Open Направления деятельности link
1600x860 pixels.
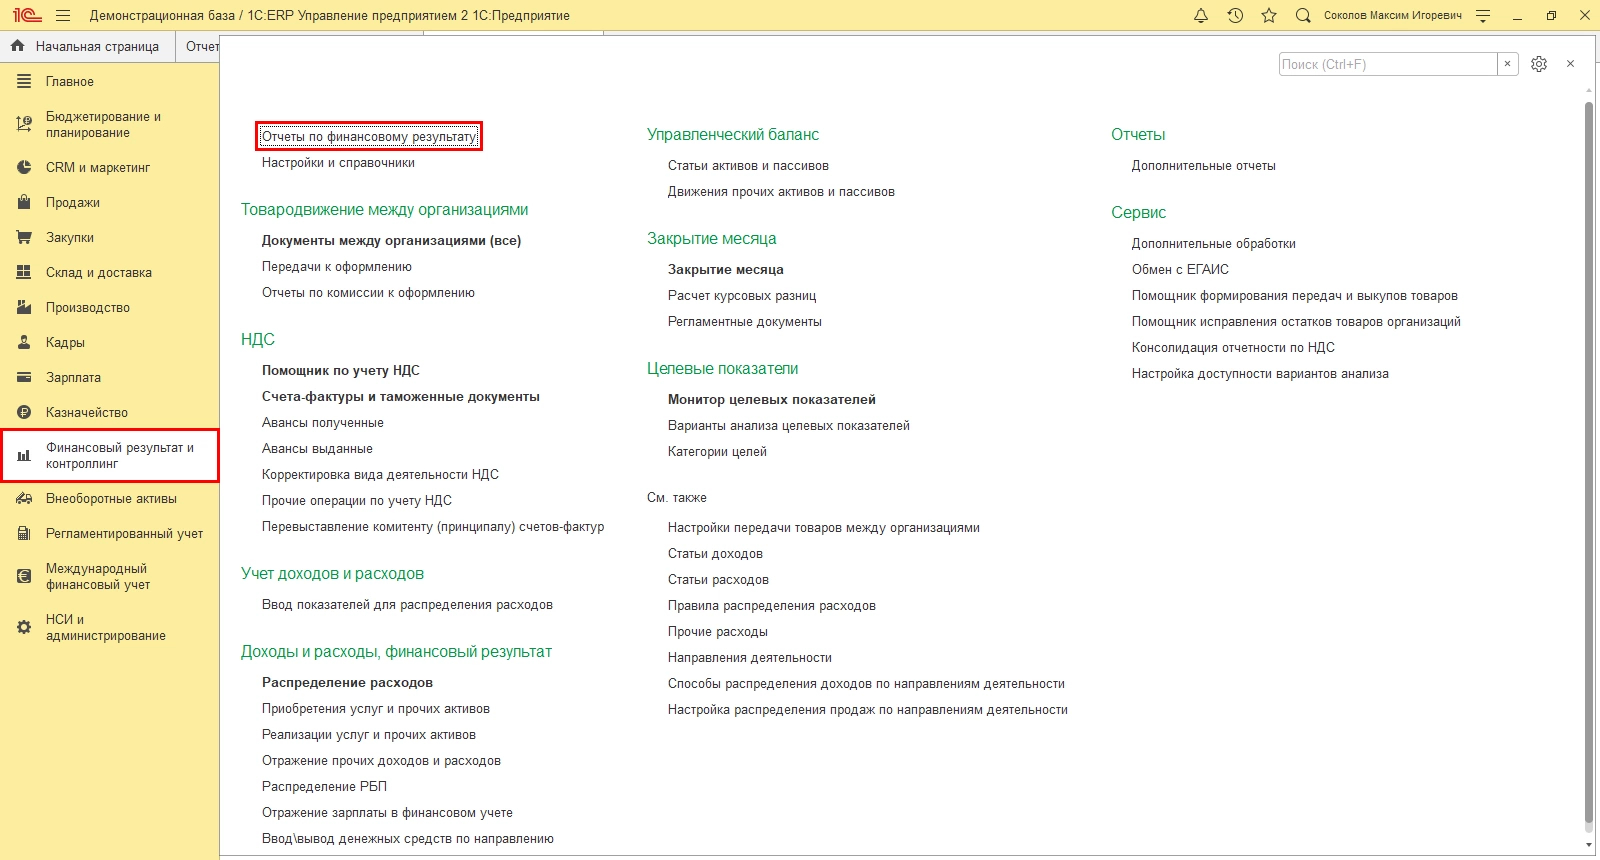(x=750, y=658)
